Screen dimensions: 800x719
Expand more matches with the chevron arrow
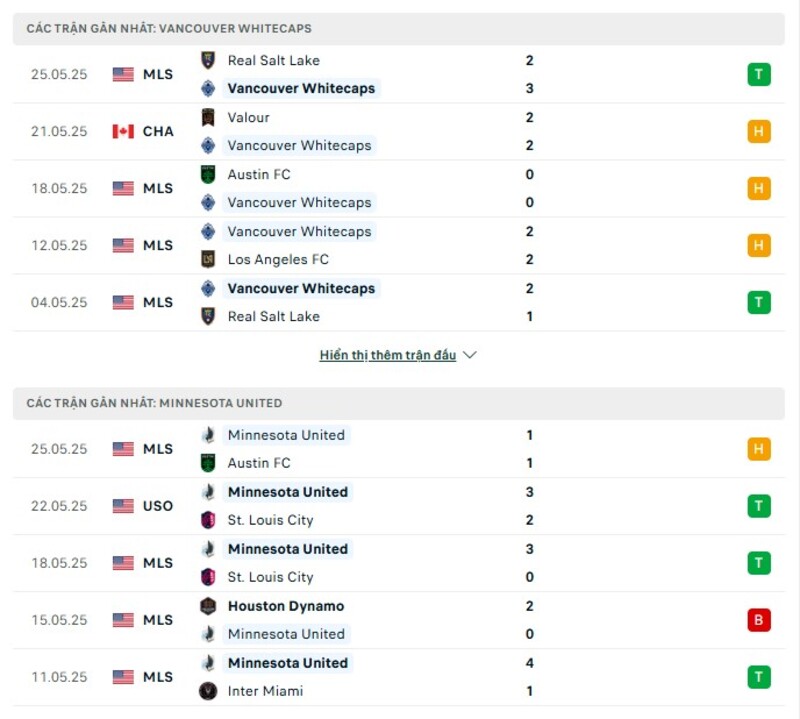470,355
